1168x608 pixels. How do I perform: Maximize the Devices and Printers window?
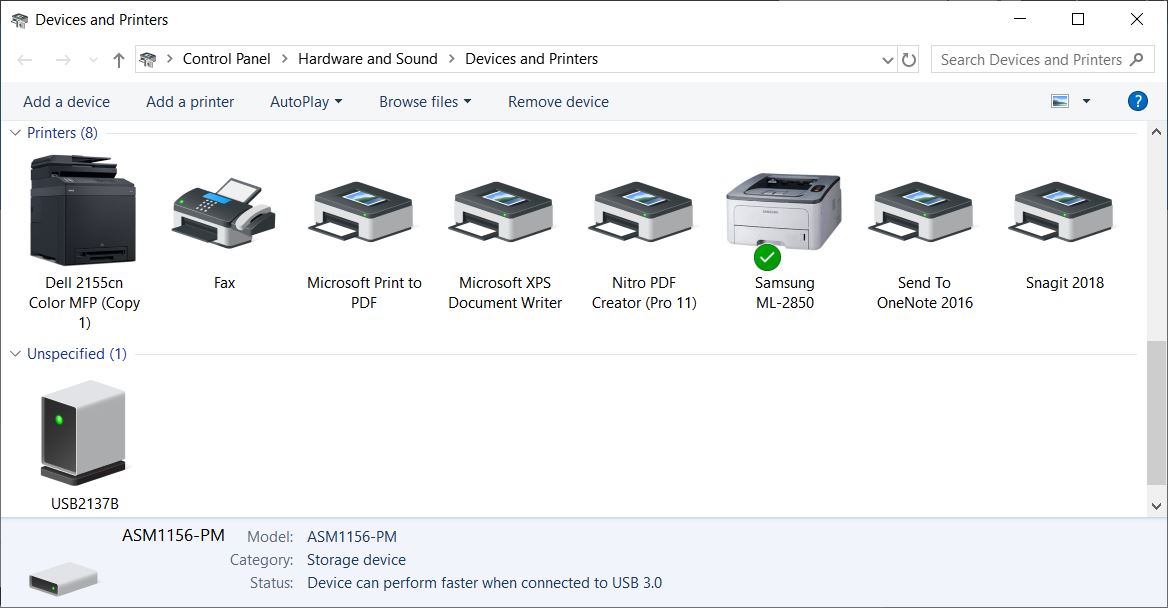[1078, 19]
